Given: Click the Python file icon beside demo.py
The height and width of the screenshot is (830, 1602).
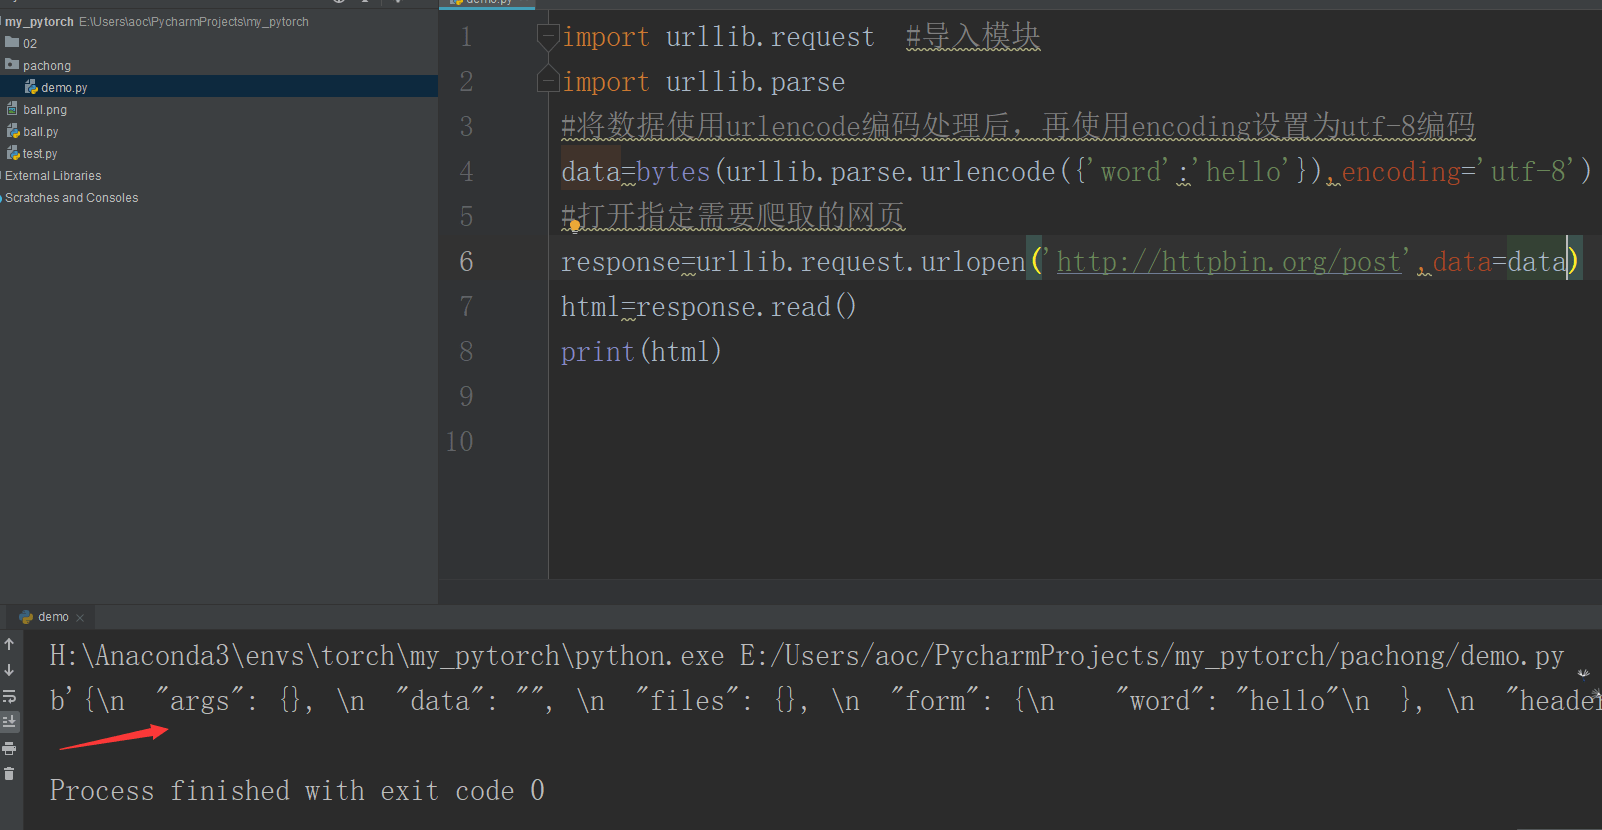Looking at the screenshot, I should [31, 87].
